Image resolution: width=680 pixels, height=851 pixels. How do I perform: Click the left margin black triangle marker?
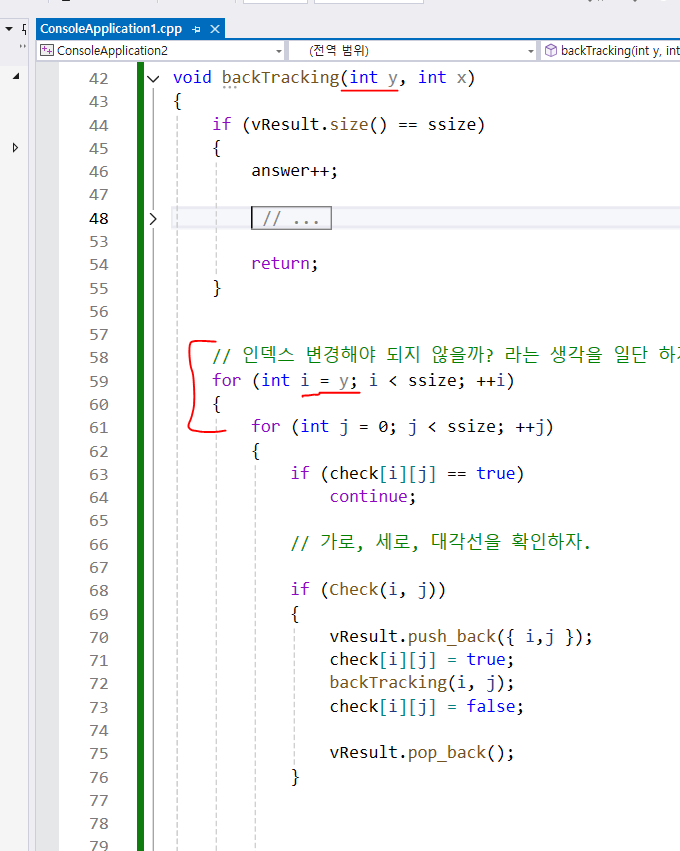pyautogui.click(x=16, y=77)
